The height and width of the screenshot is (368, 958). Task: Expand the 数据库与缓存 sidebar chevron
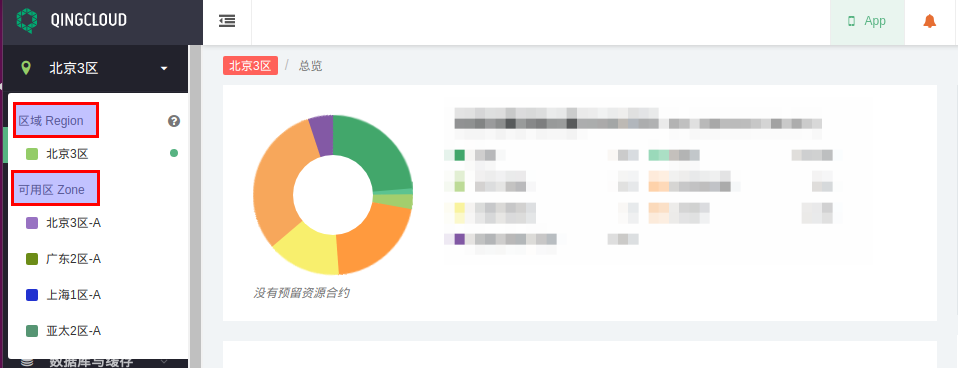coord(164,362)
